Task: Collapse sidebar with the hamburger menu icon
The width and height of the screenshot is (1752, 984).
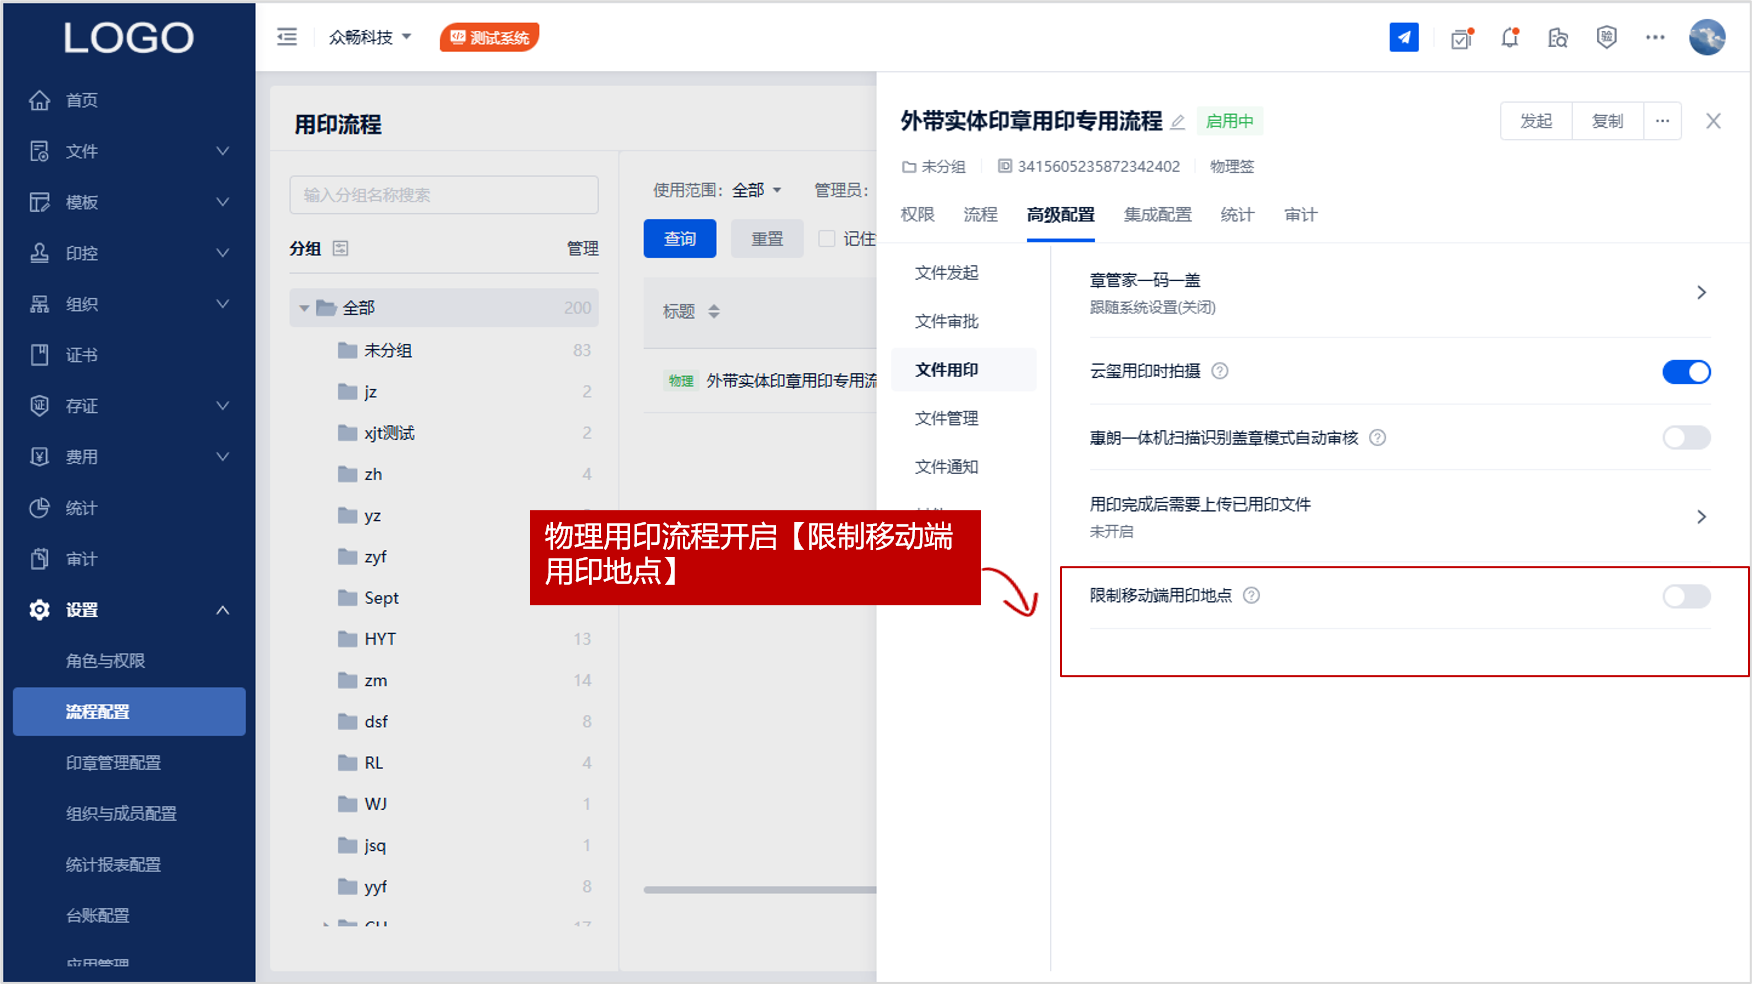Action: (x=287, y=37)
